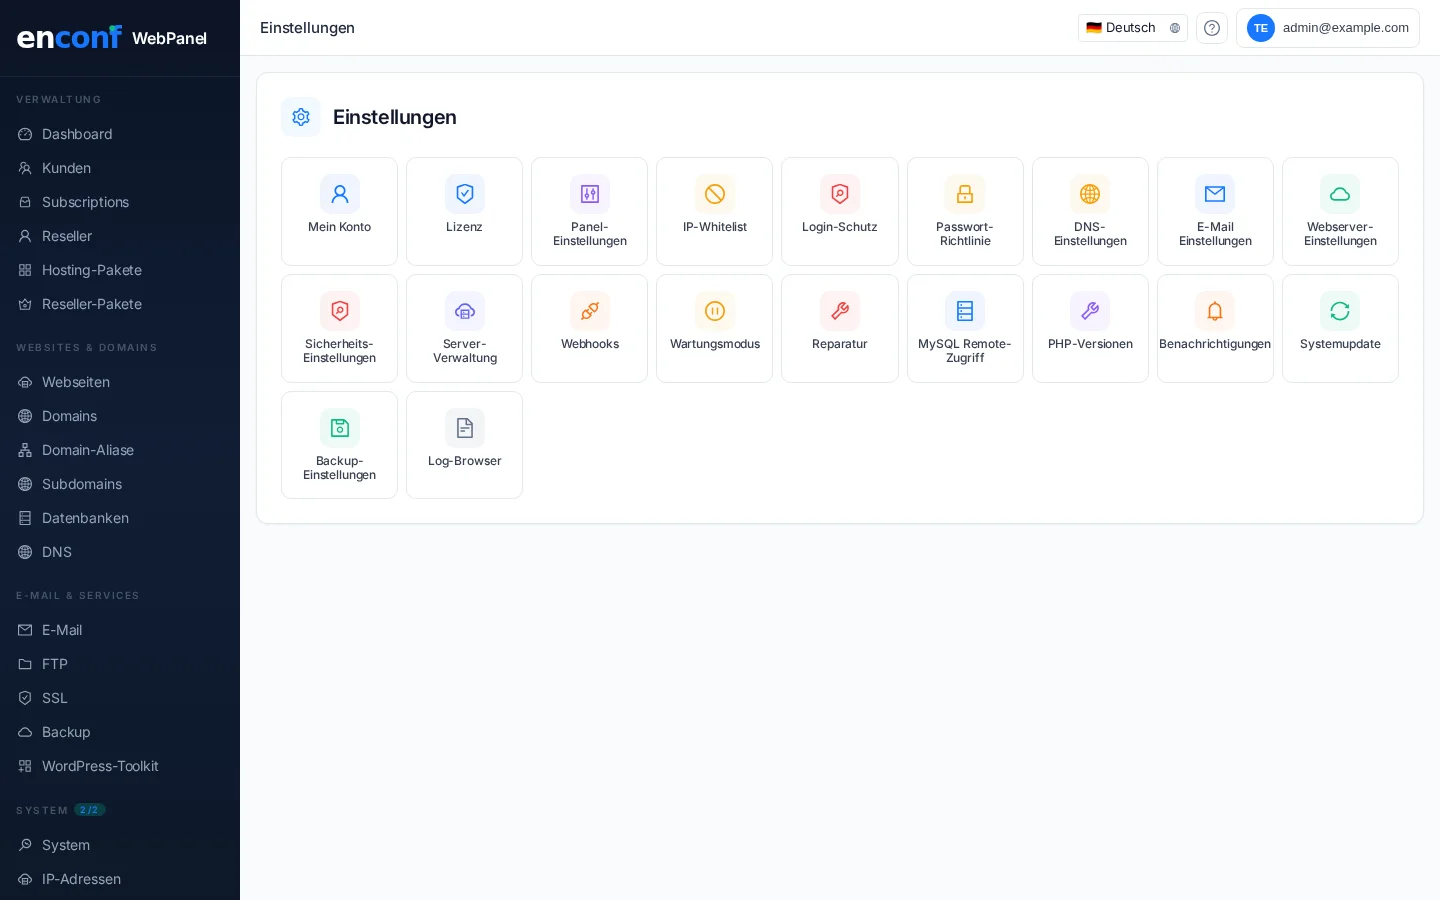Open the Wartungsmodus tile
This screenshot has width=1440, height=900.
click(714, 328)
